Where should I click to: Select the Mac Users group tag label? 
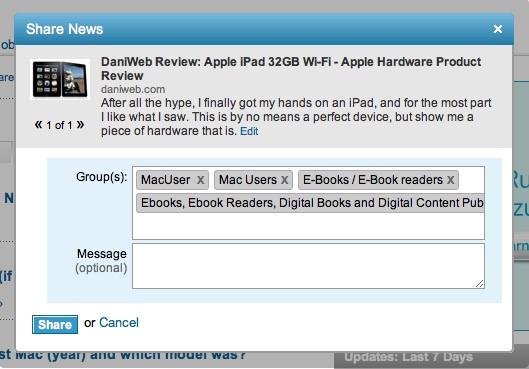click(x=248, y=180)
